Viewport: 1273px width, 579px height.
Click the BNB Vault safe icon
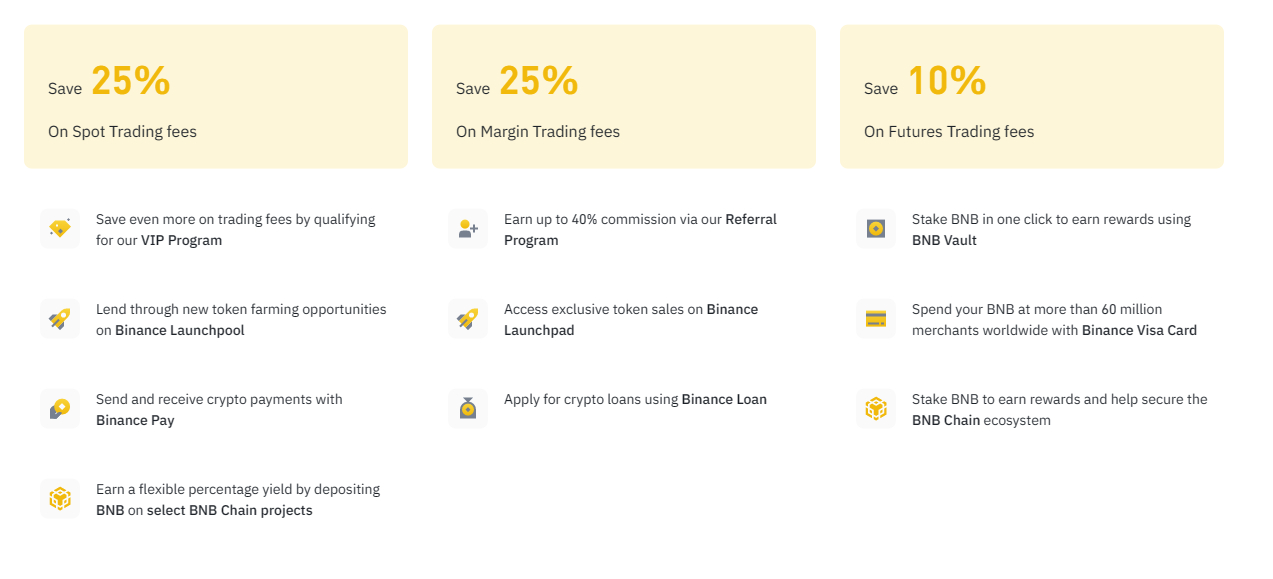point(876,229)
